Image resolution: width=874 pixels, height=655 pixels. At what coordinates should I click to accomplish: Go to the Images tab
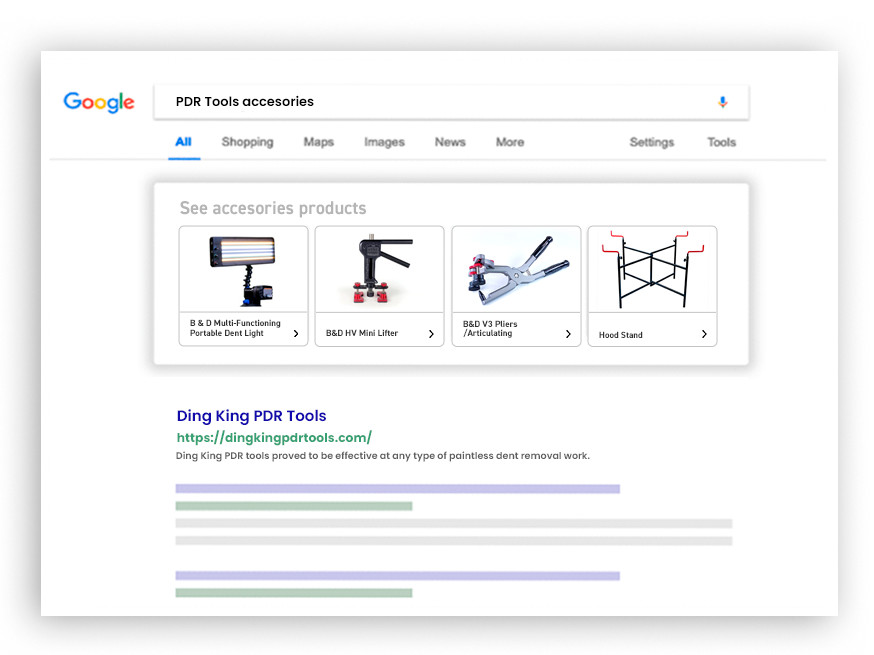tap(384, 142)
